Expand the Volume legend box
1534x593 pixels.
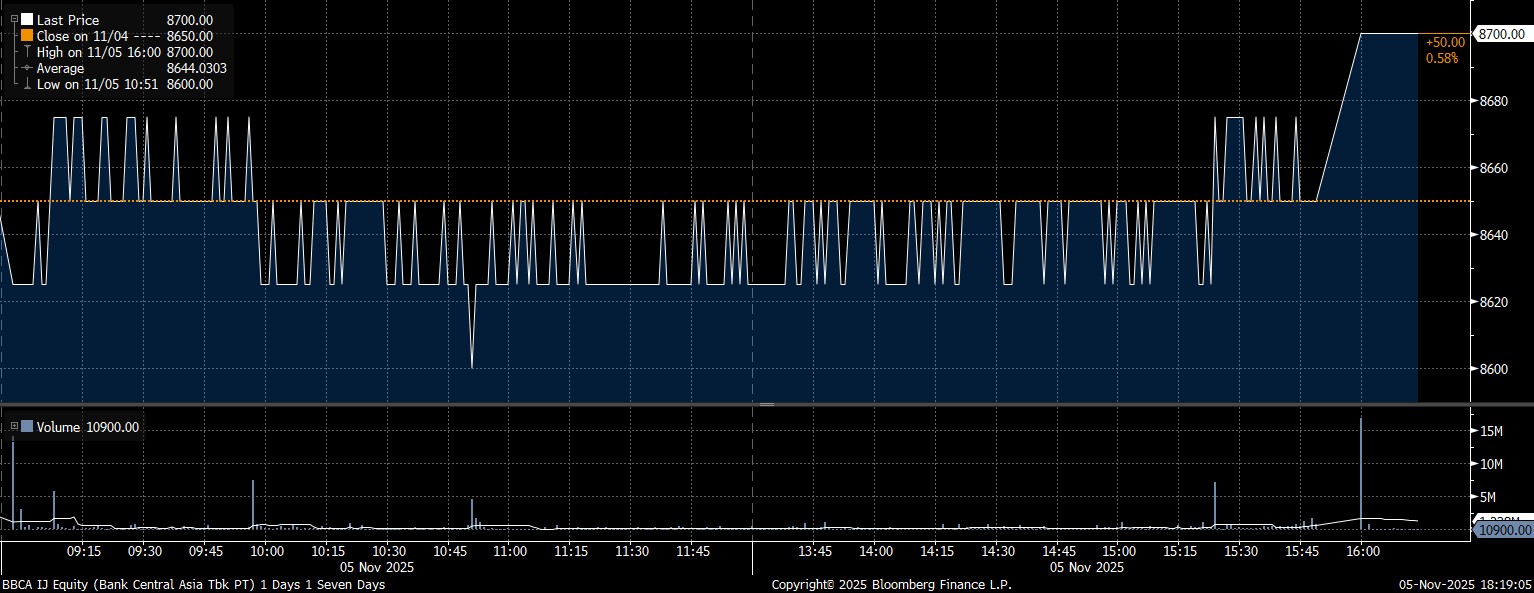(14, 427)
